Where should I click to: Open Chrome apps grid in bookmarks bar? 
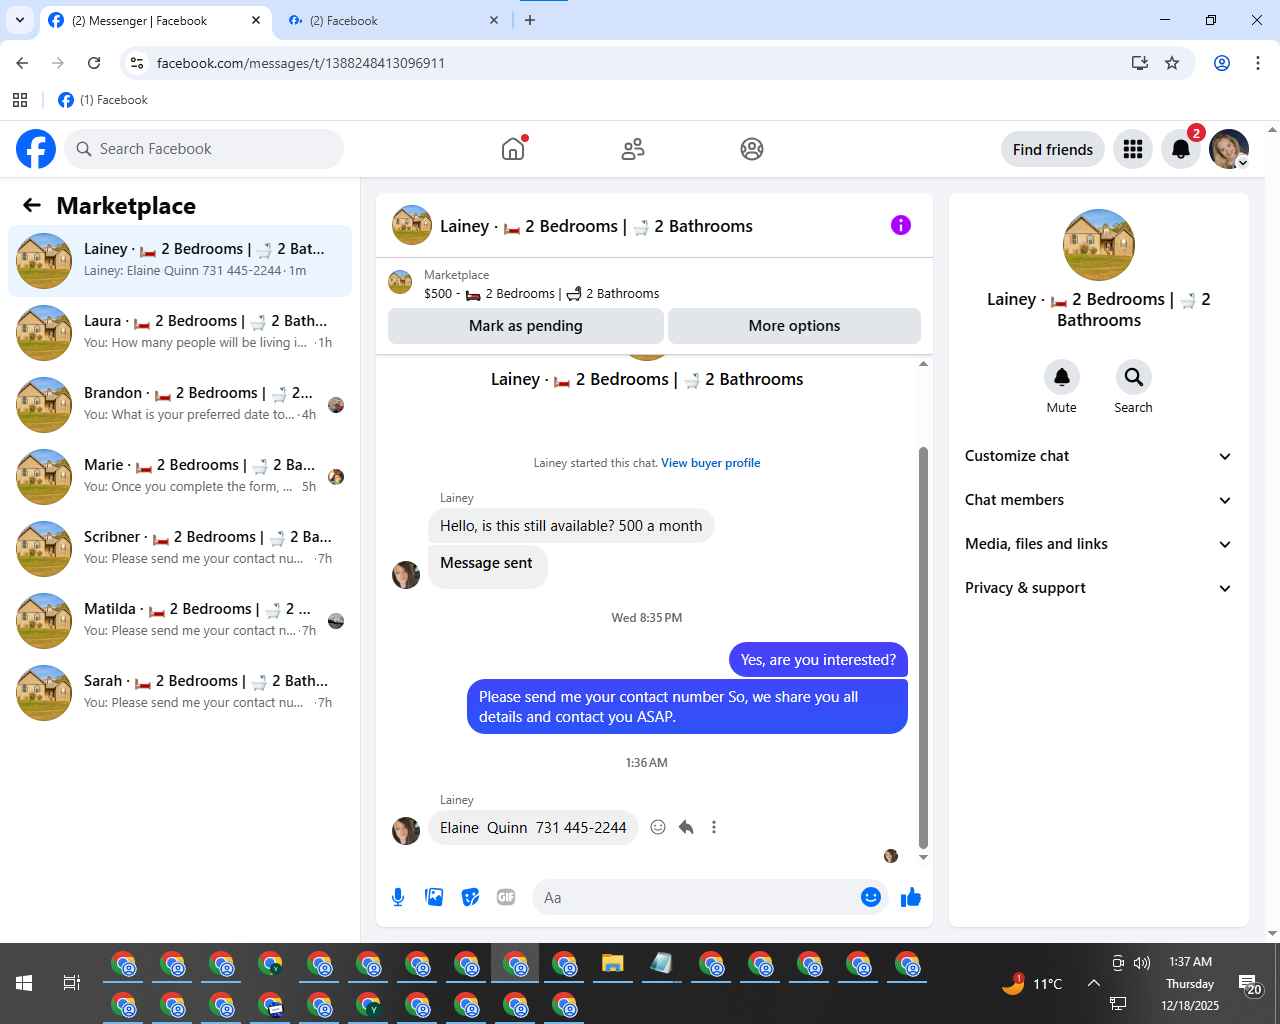[x=20, y=100]
